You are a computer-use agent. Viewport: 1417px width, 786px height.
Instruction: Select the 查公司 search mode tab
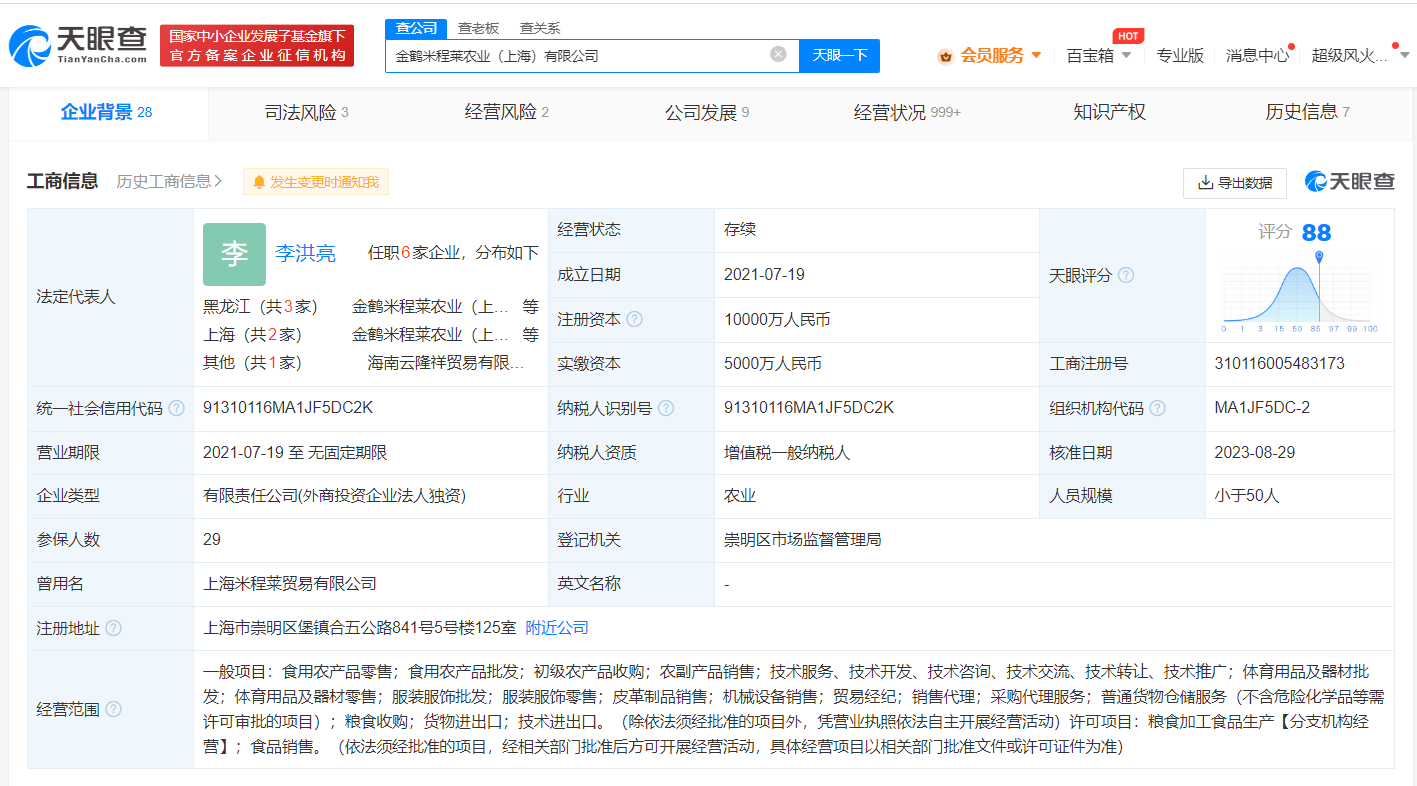coord(416,28)
